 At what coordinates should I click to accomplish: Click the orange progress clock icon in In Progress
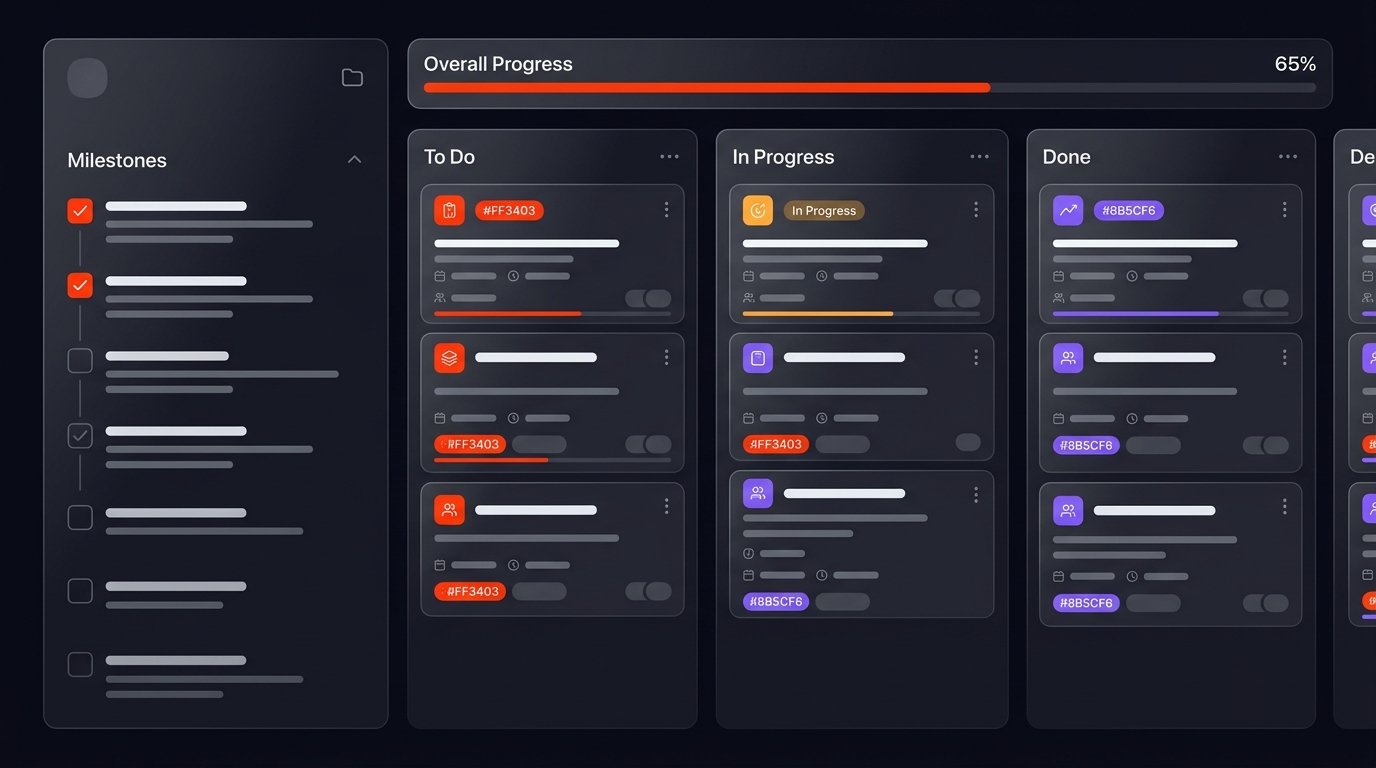click(758, 210)
